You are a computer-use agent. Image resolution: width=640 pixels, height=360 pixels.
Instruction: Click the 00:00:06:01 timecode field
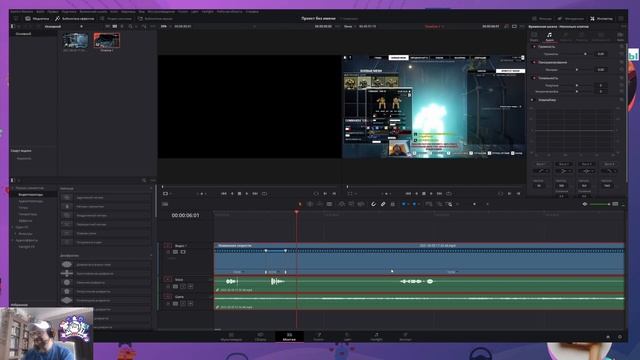(185, 215)
